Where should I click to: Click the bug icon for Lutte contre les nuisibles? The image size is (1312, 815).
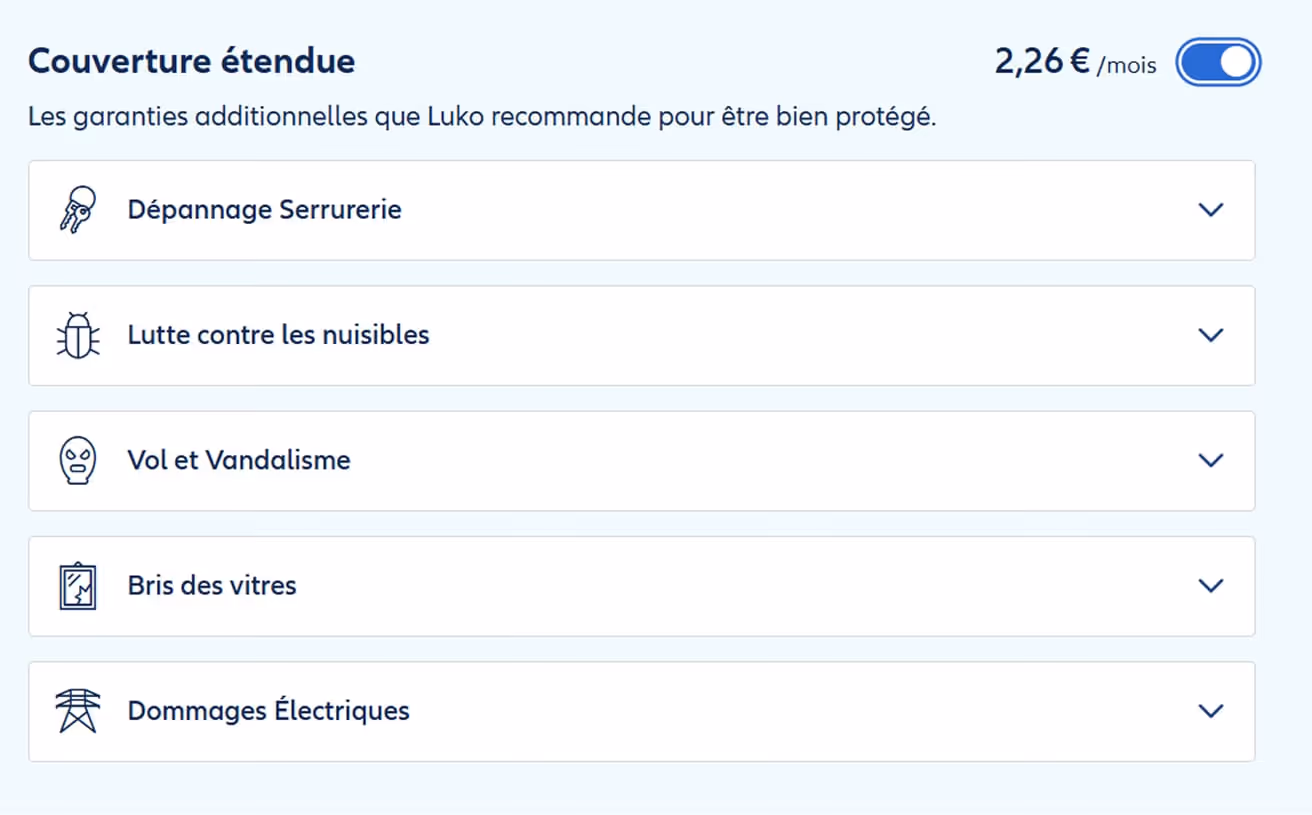coord(76,335)
